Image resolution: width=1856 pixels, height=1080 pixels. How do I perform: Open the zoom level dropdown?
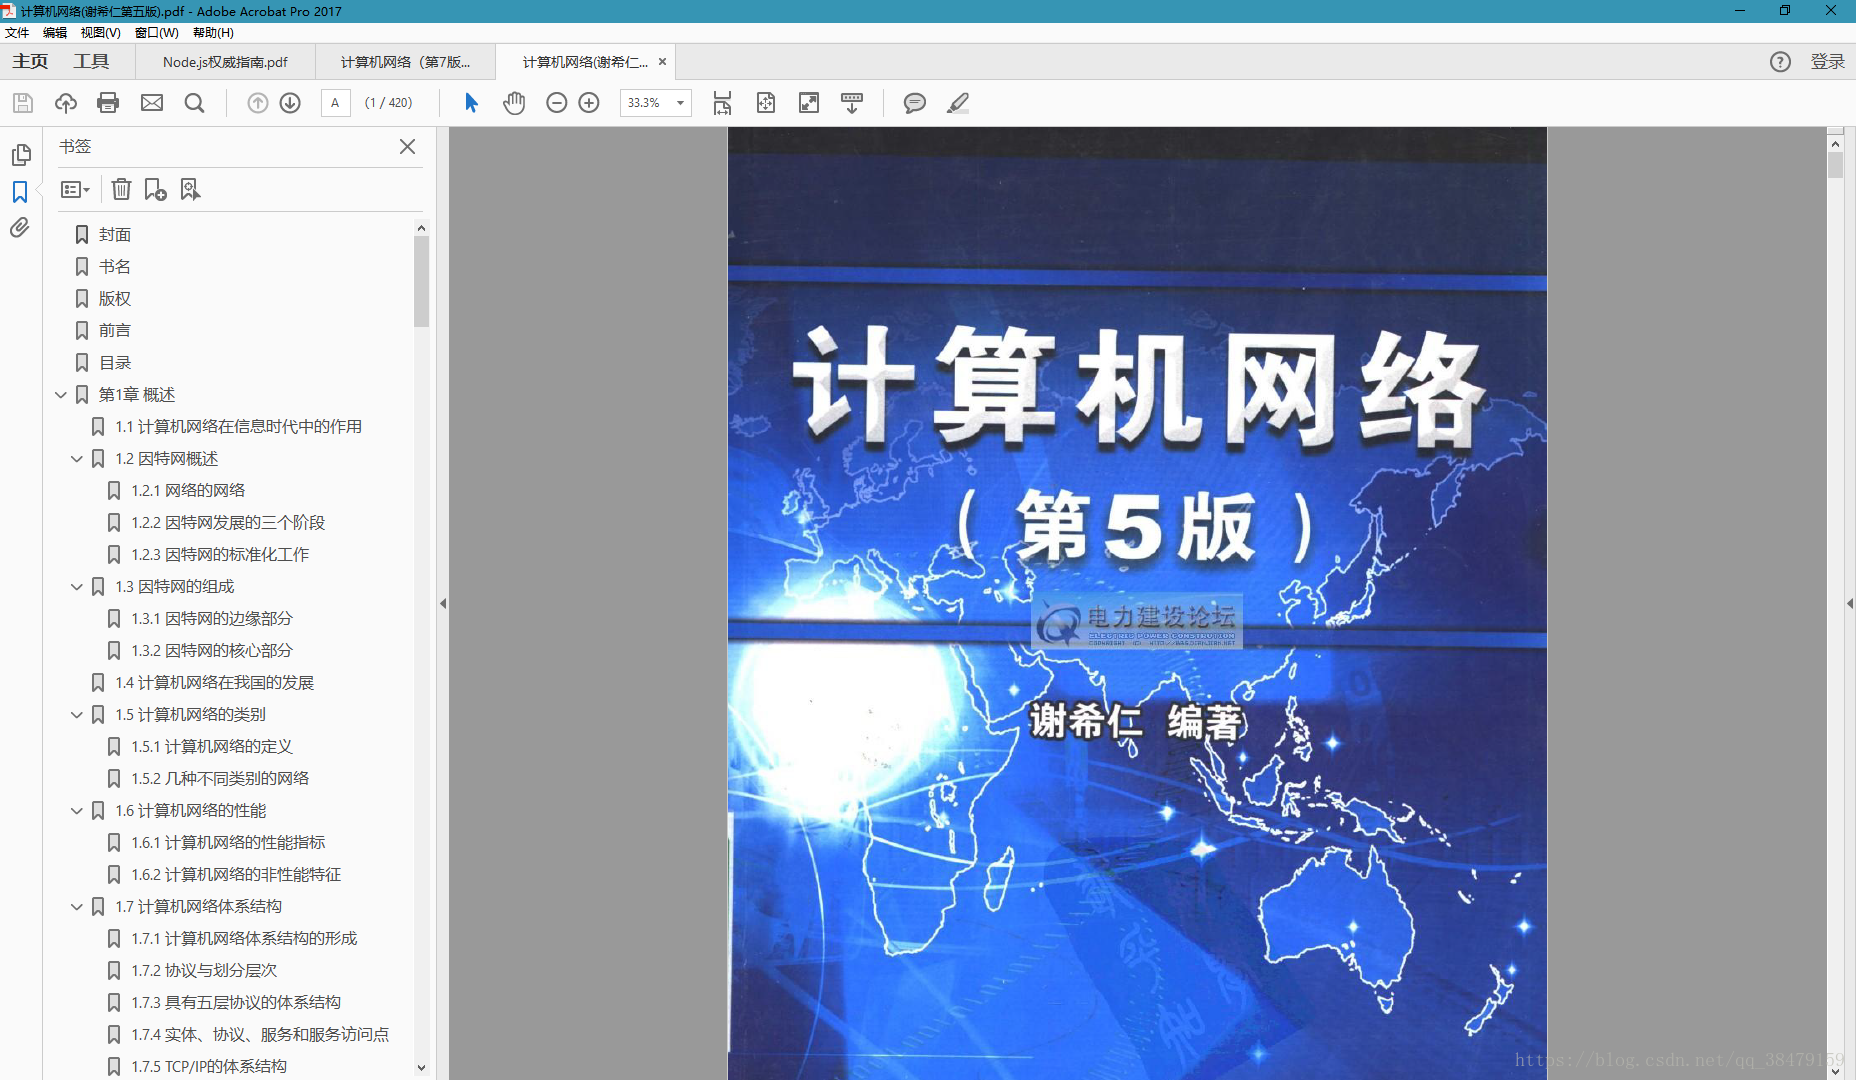680,103
